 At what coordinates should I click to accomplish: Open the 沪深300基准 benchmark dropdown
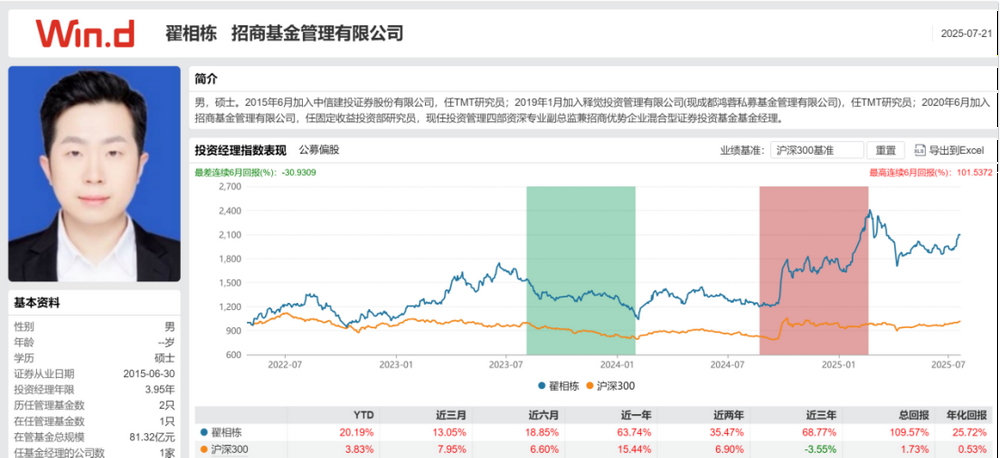(817, 151)
